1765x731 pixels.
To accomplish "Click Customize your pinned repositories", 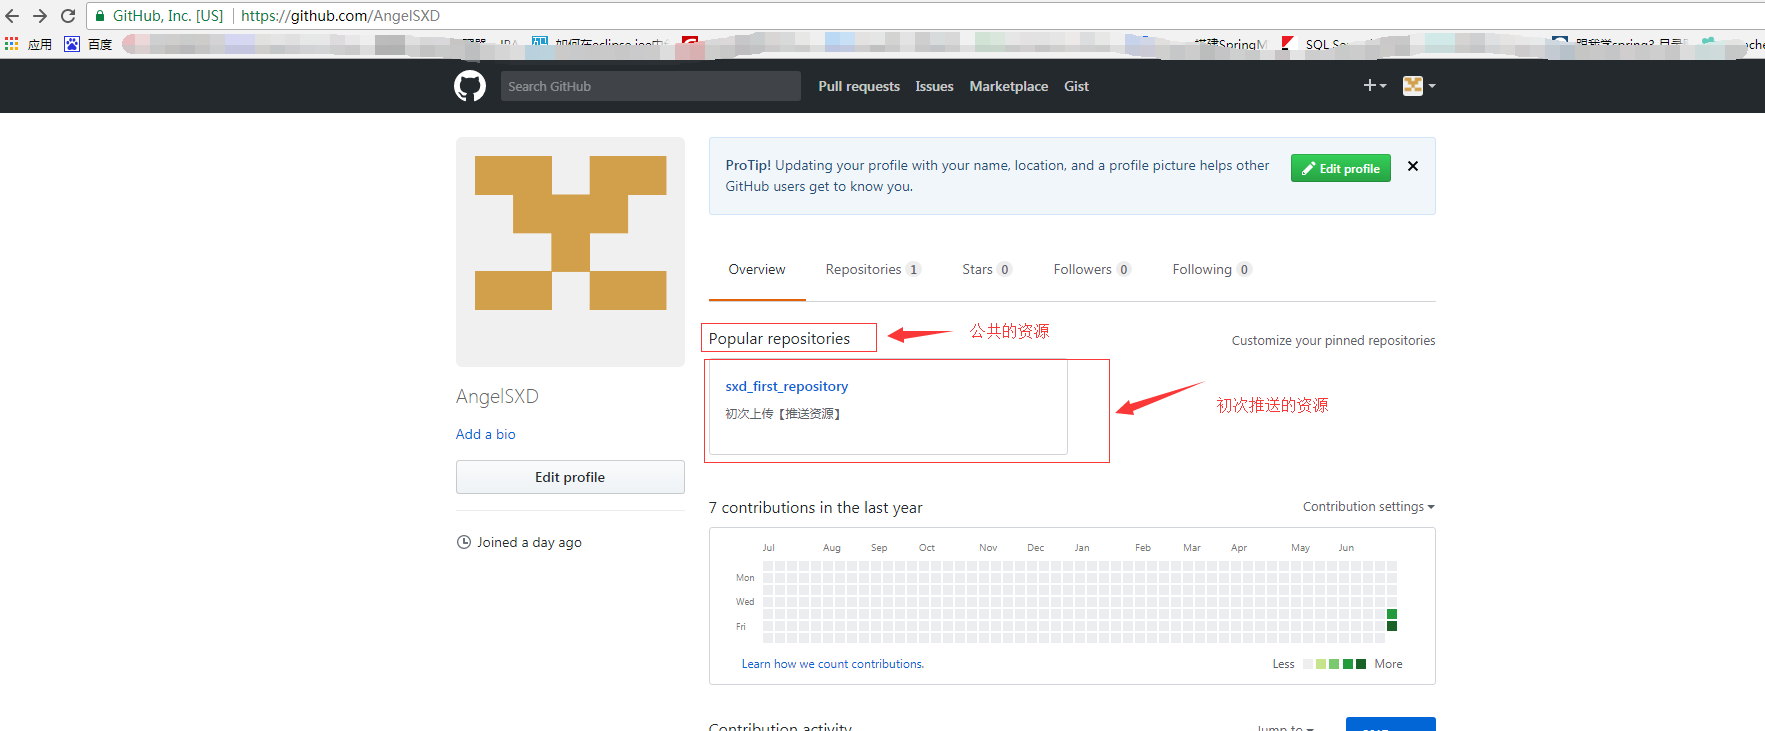I will (1333, 341).
